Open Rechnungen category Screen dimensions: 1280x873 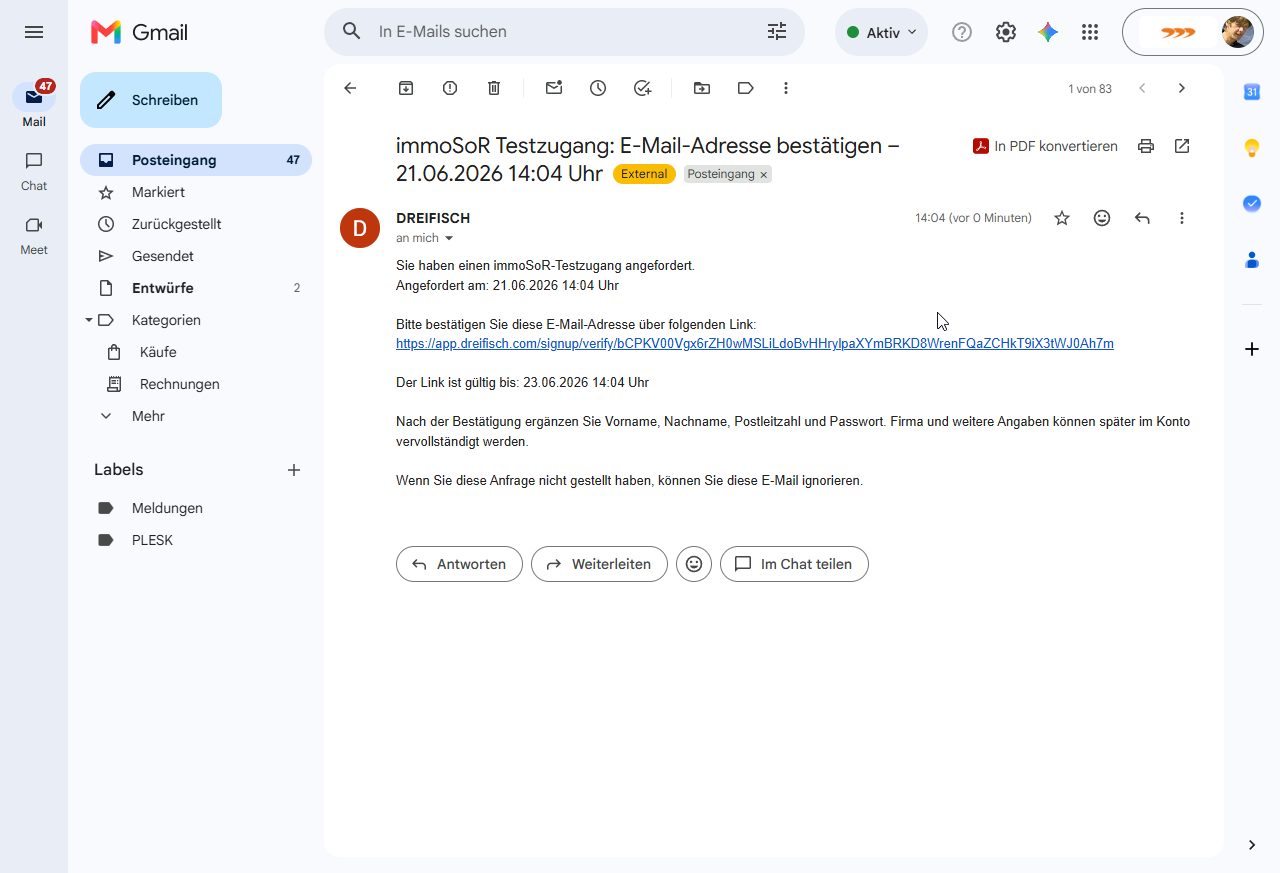click(x=196, y=384)
